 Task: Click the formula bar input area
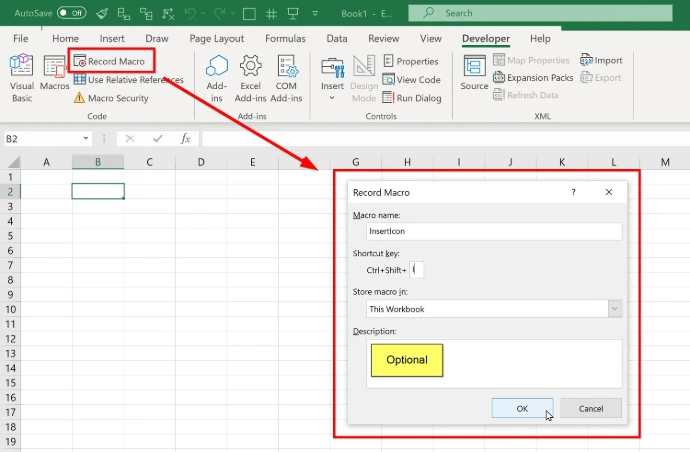coord(445,139)
